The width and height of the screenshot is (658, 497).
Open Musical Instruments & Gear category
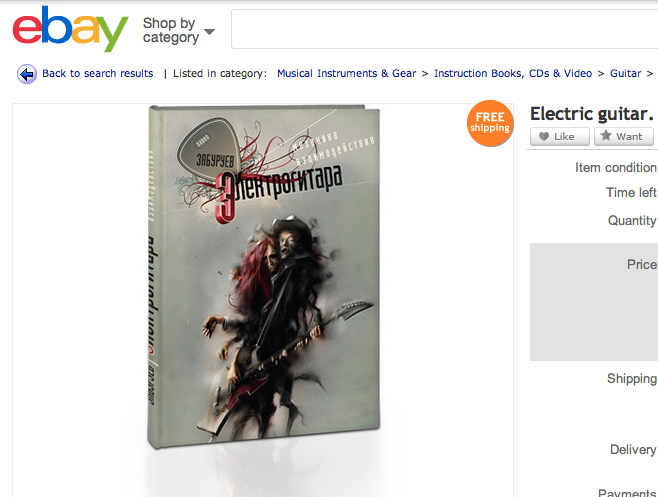click(x=347, y=73)
